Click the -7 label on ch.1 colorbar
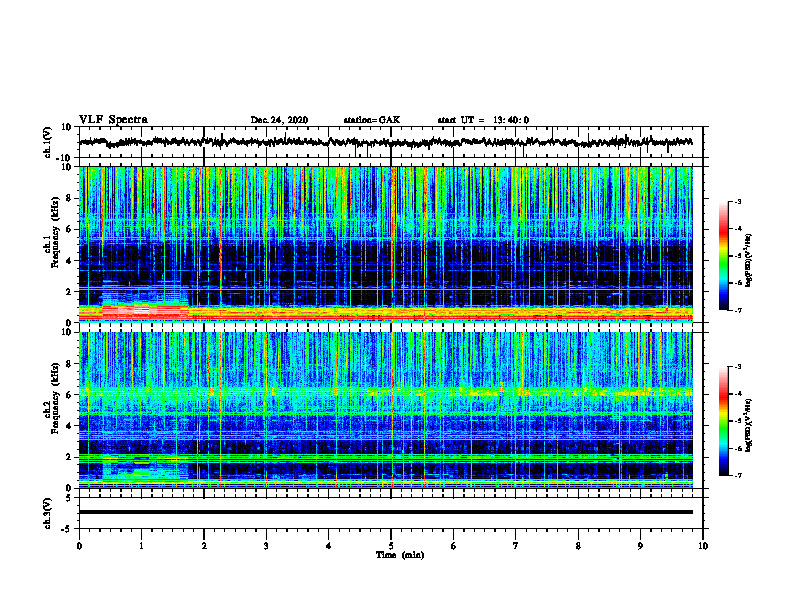The width and height of the screenshot is (792, 612). click(737, 310)
